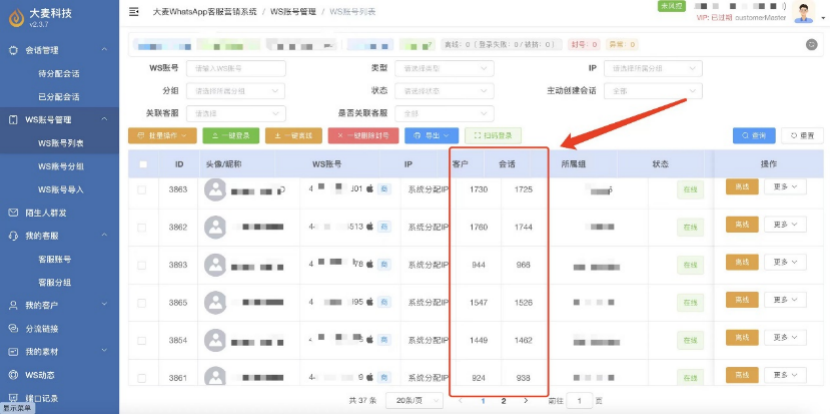Click the 扫码登录 button
The height and width of the screenshot is (414, 832).
(493, 135)
